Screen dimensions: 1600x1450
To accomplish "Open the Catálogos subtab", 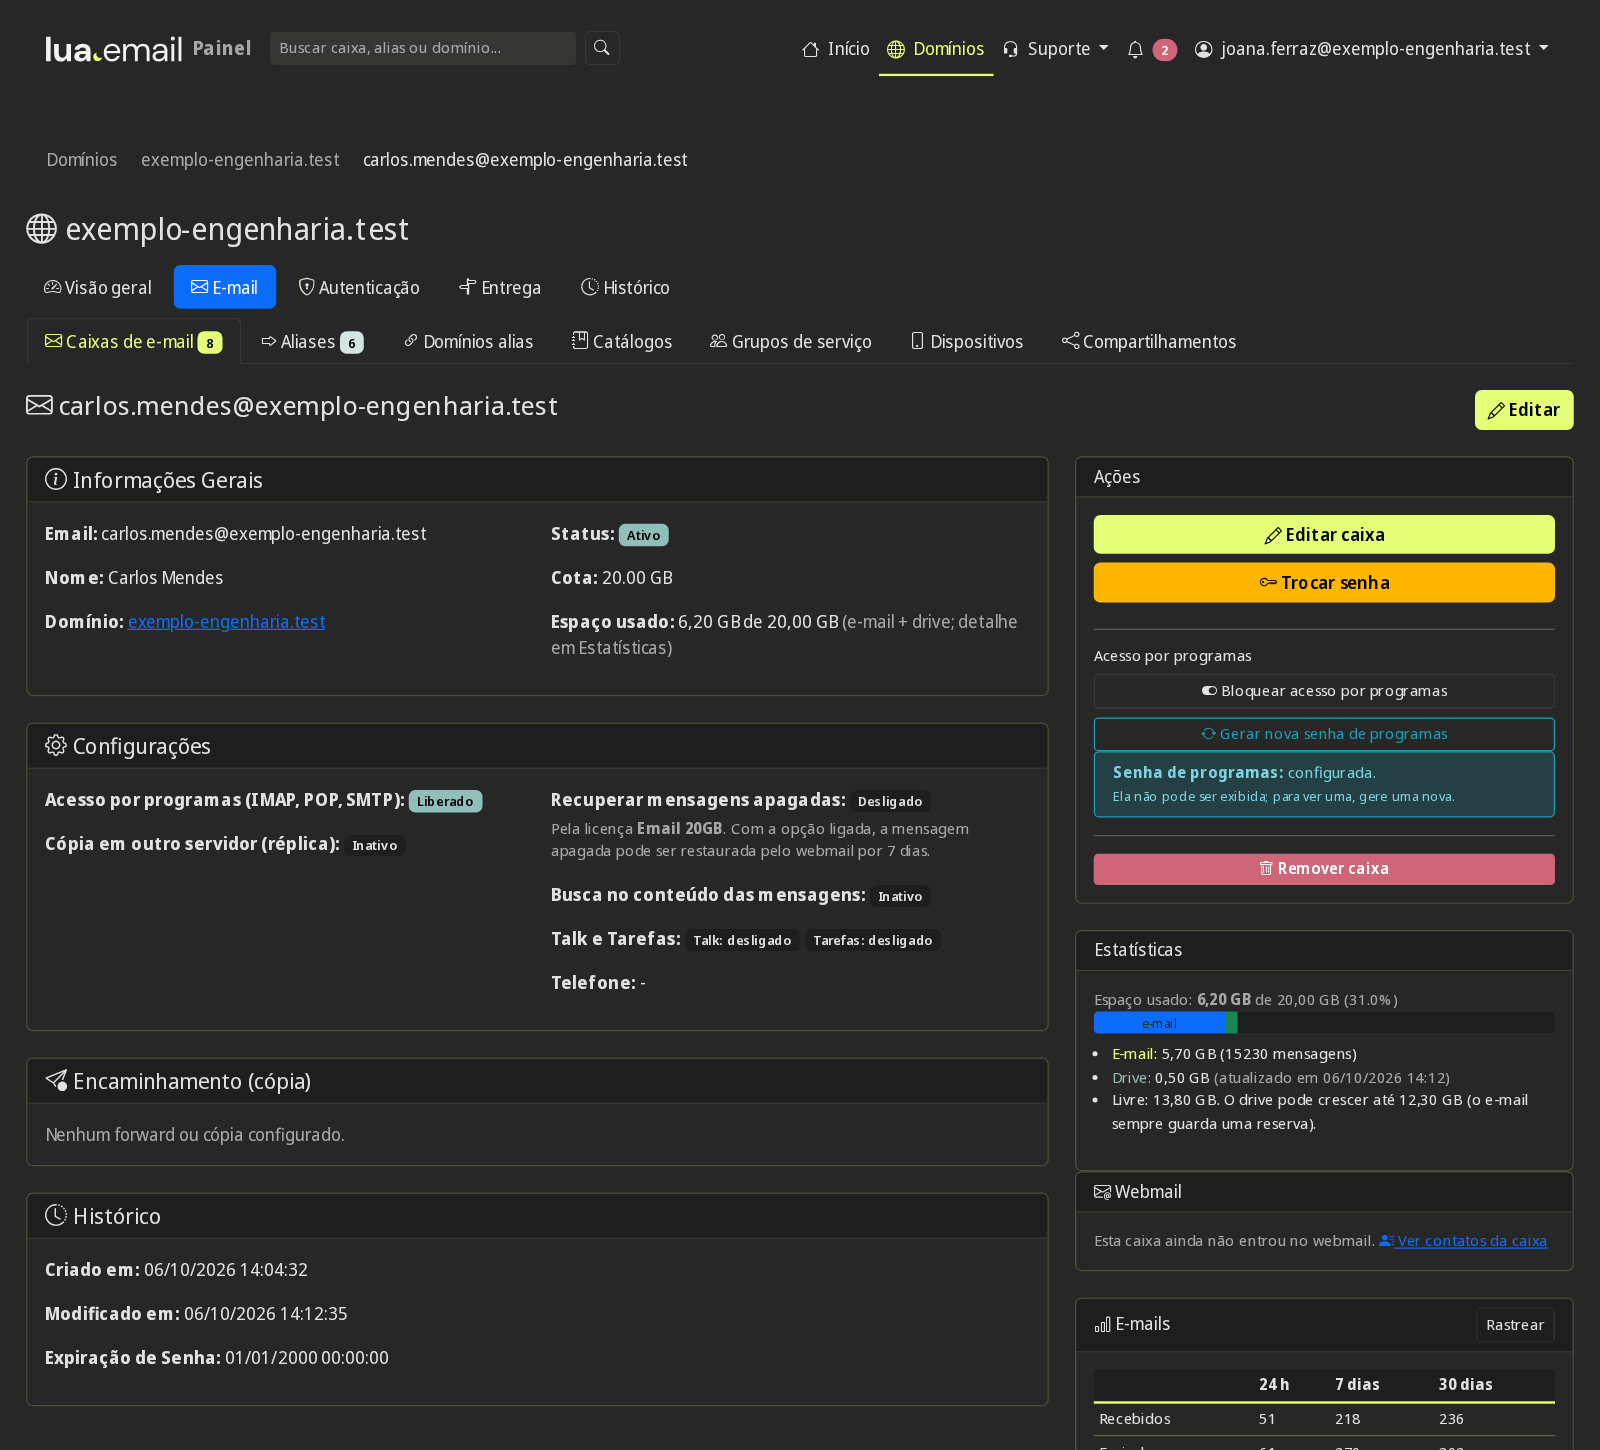I will [622, 342].
